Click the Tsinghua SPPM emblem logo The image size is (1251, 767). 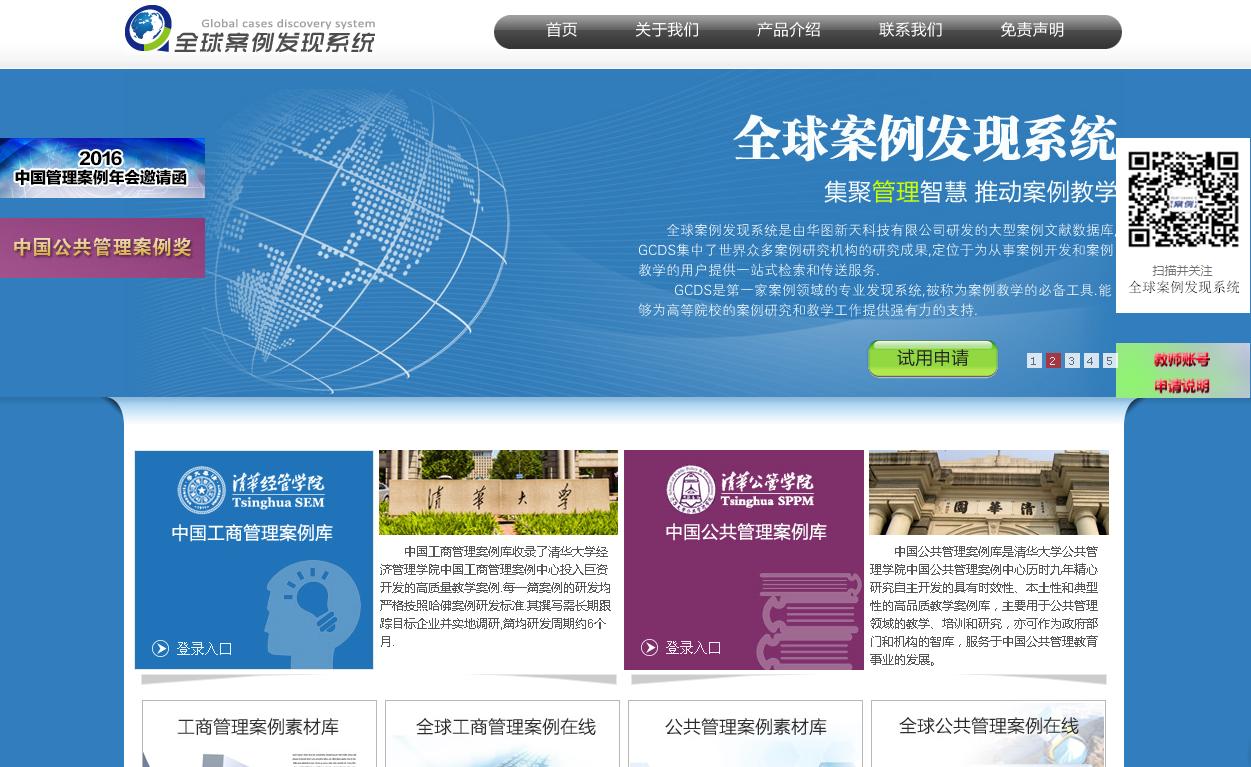[691, 491]
